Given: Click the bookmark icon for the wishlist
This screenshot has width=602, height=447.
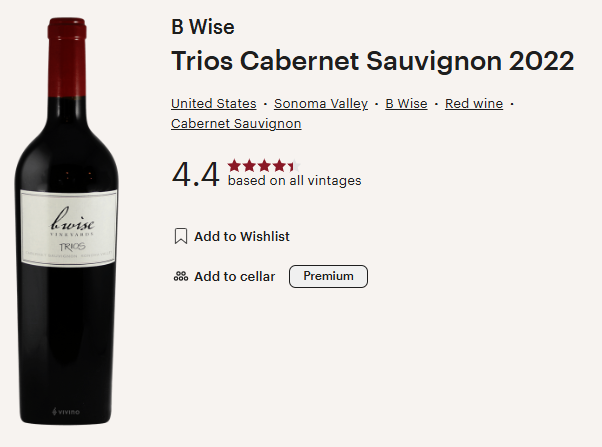Looking at the screenshot, I should (x=180, y=237).
